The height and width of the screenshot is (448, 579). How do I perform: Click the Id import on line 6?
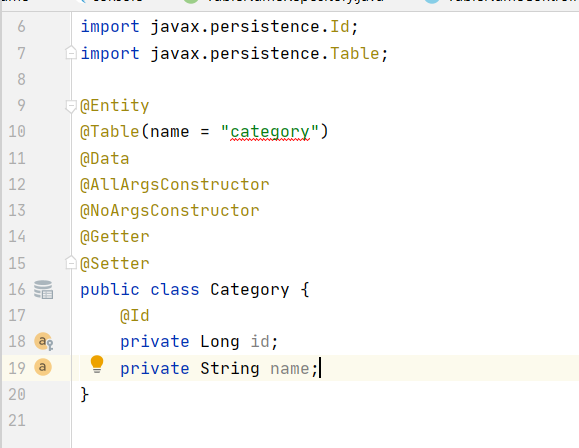340,27
